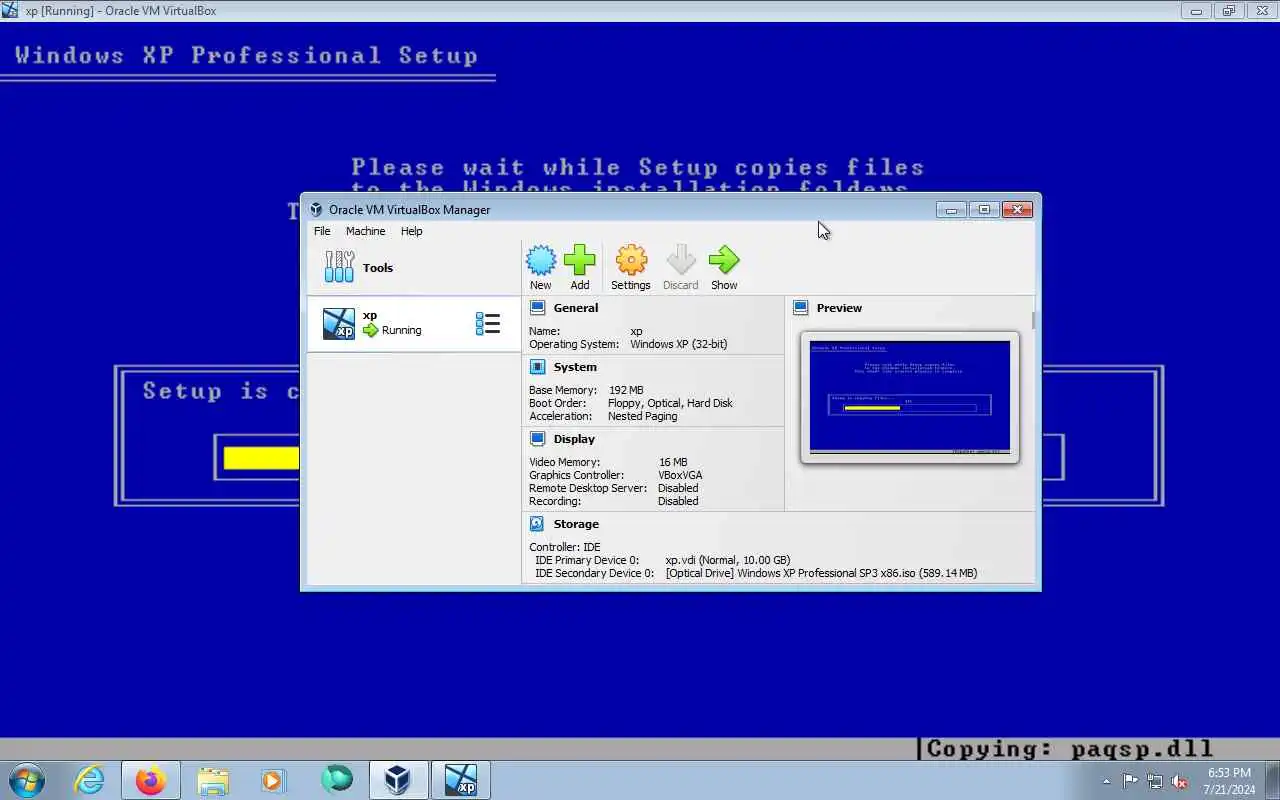
Task: Click the Display section icon
Action: click(537, 439)
